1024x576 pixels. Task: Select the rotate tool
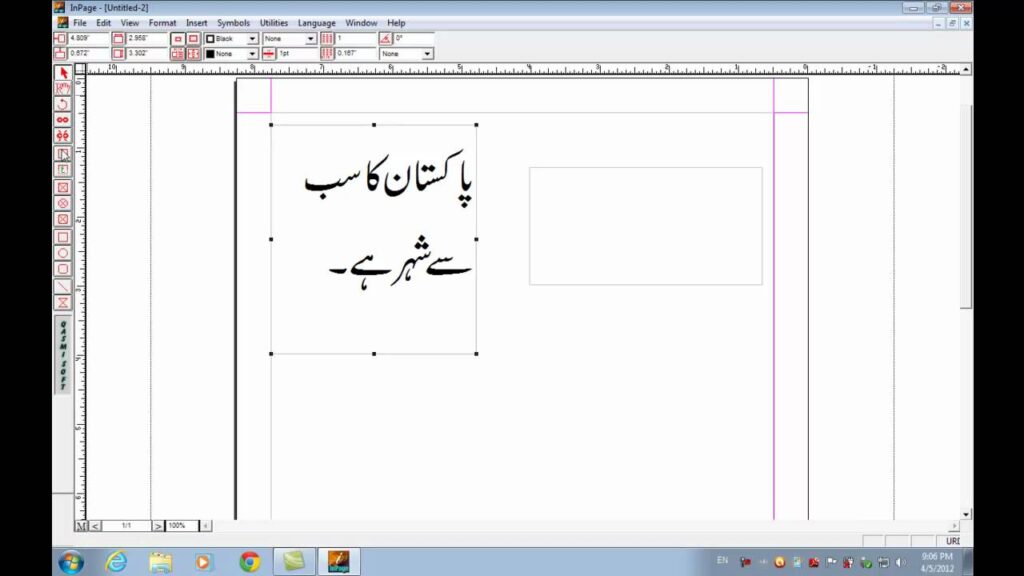pyautogui.click(x=62, y=104)
